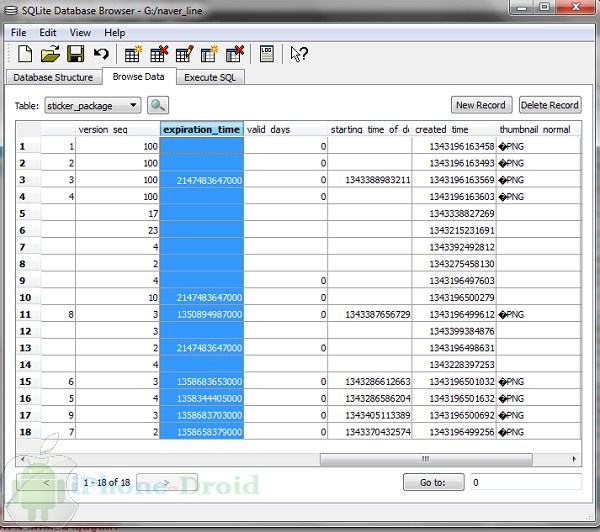Click the Modify Table pencil icon
The width and height of the screenshot is (600, 532).
pos(184,54)
